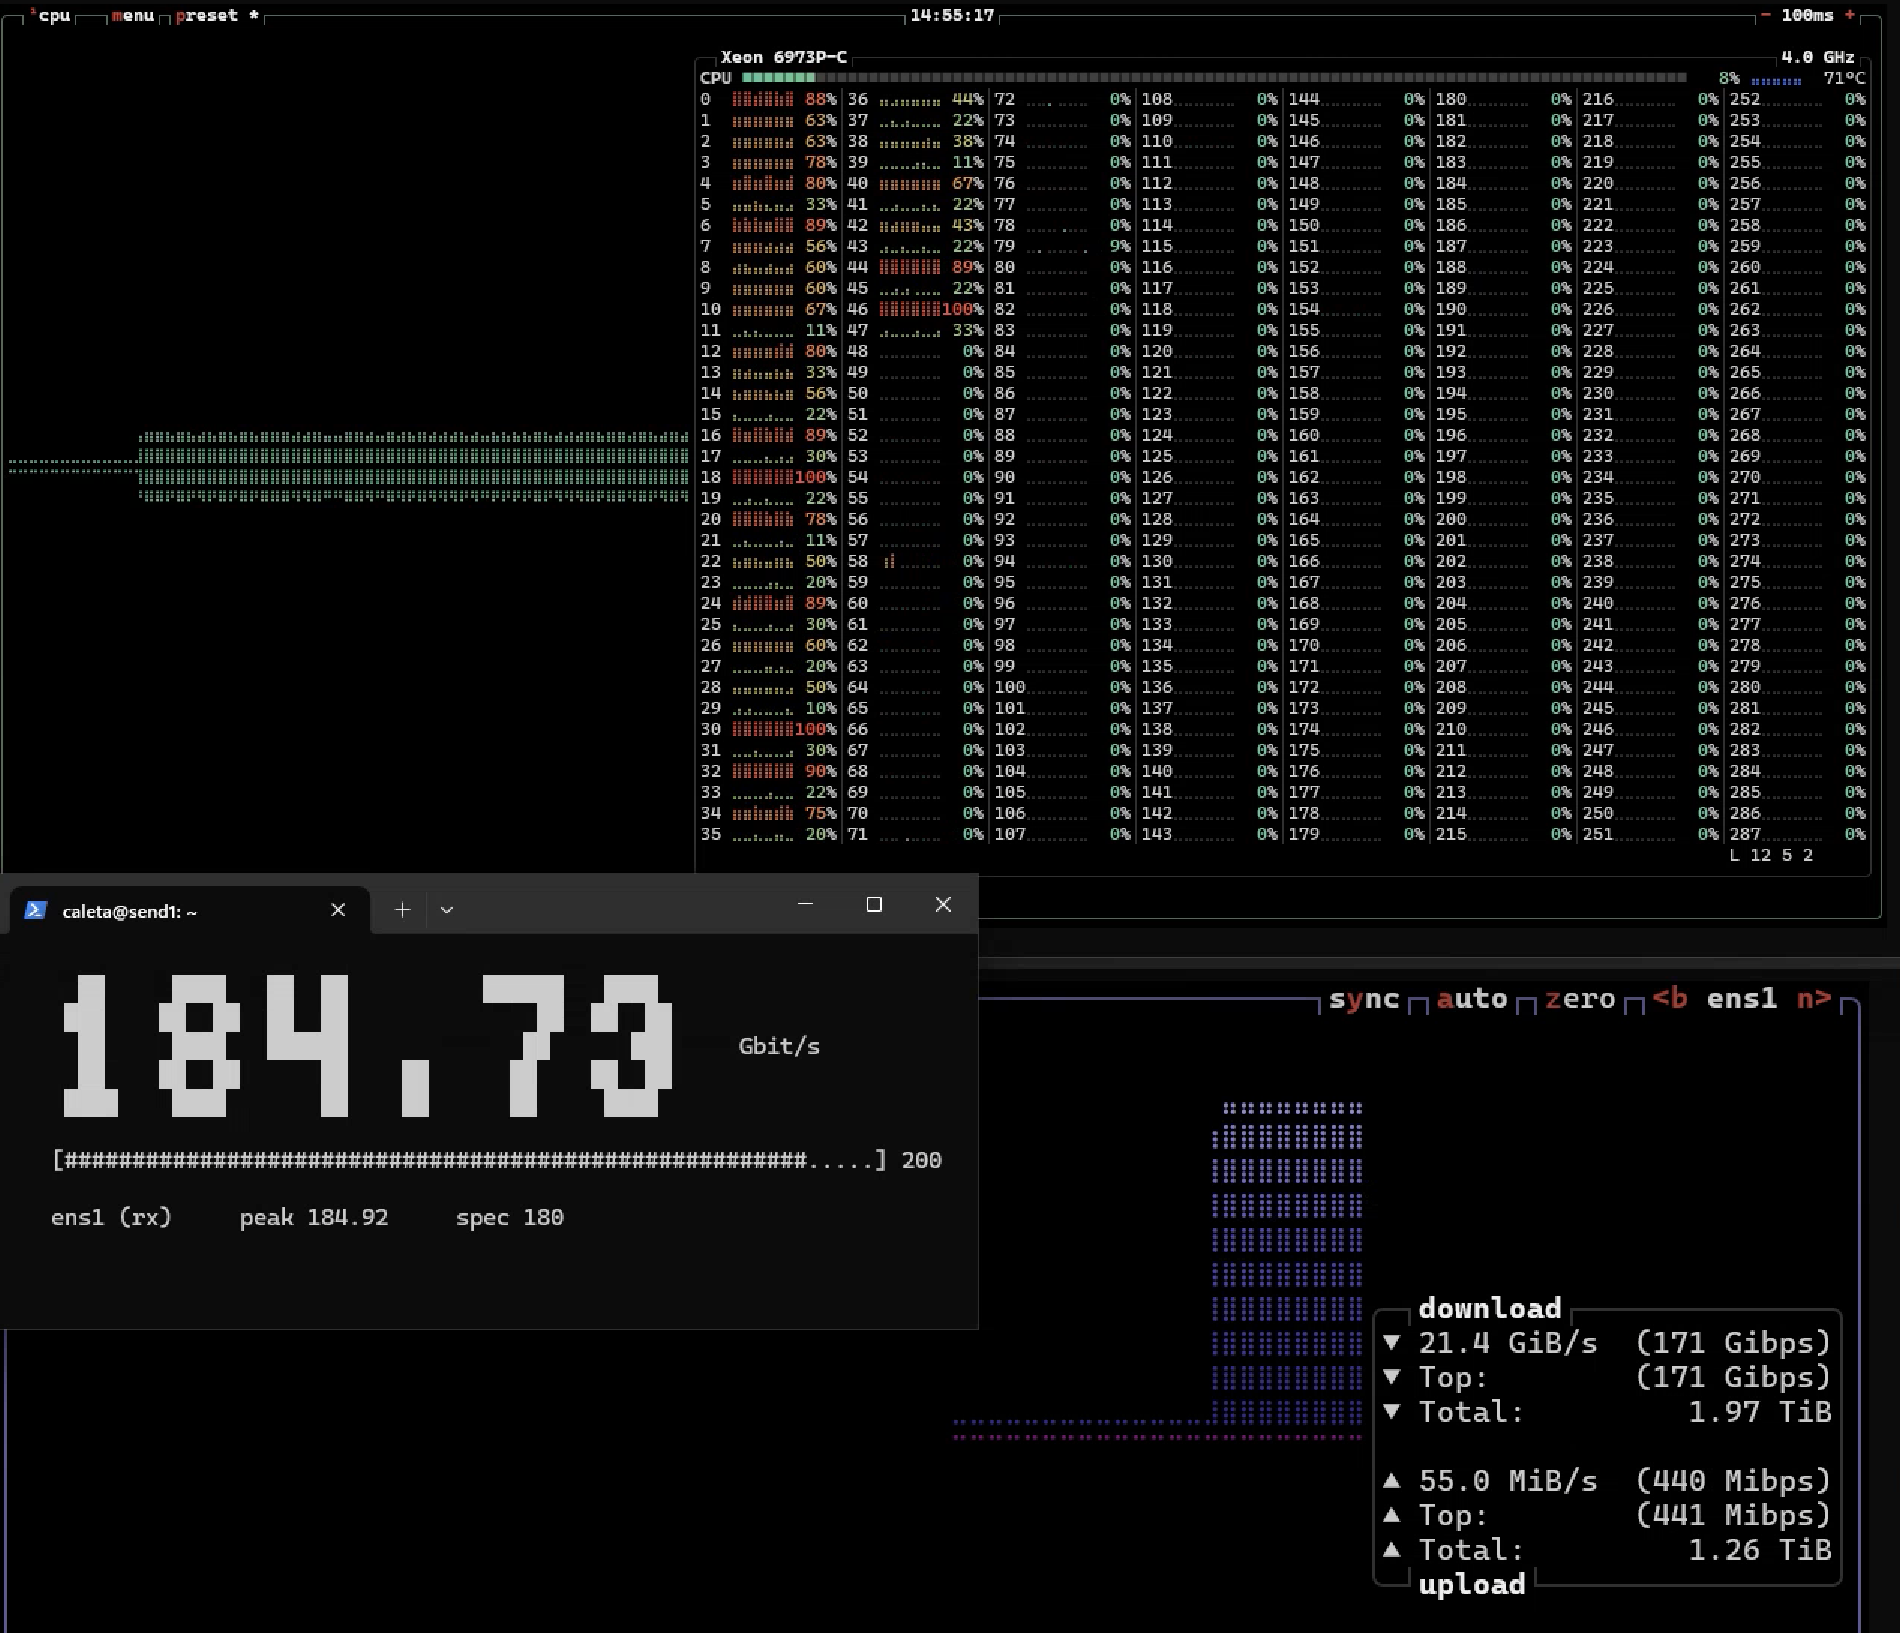
Task: Click the 'ens1 (rx)' label
Action: pyautogui.click(x=111, y=1217)
